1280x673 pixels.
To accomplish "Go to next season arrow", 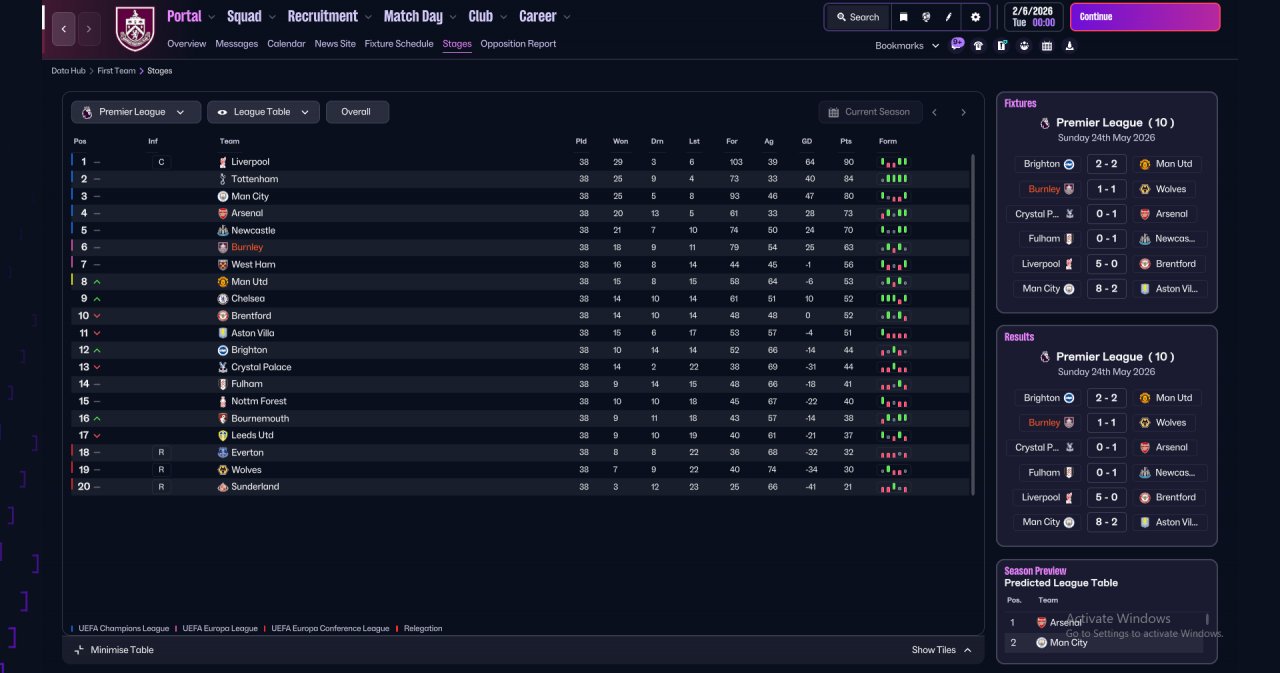I will 963,112.
